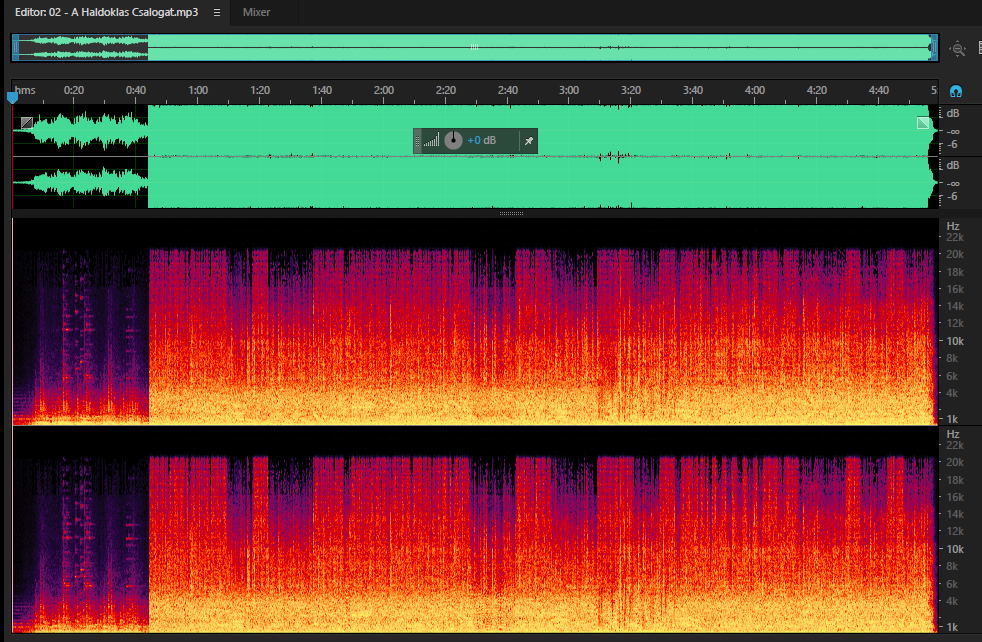Switch to the Mixer tab

(x=256, y=13)
